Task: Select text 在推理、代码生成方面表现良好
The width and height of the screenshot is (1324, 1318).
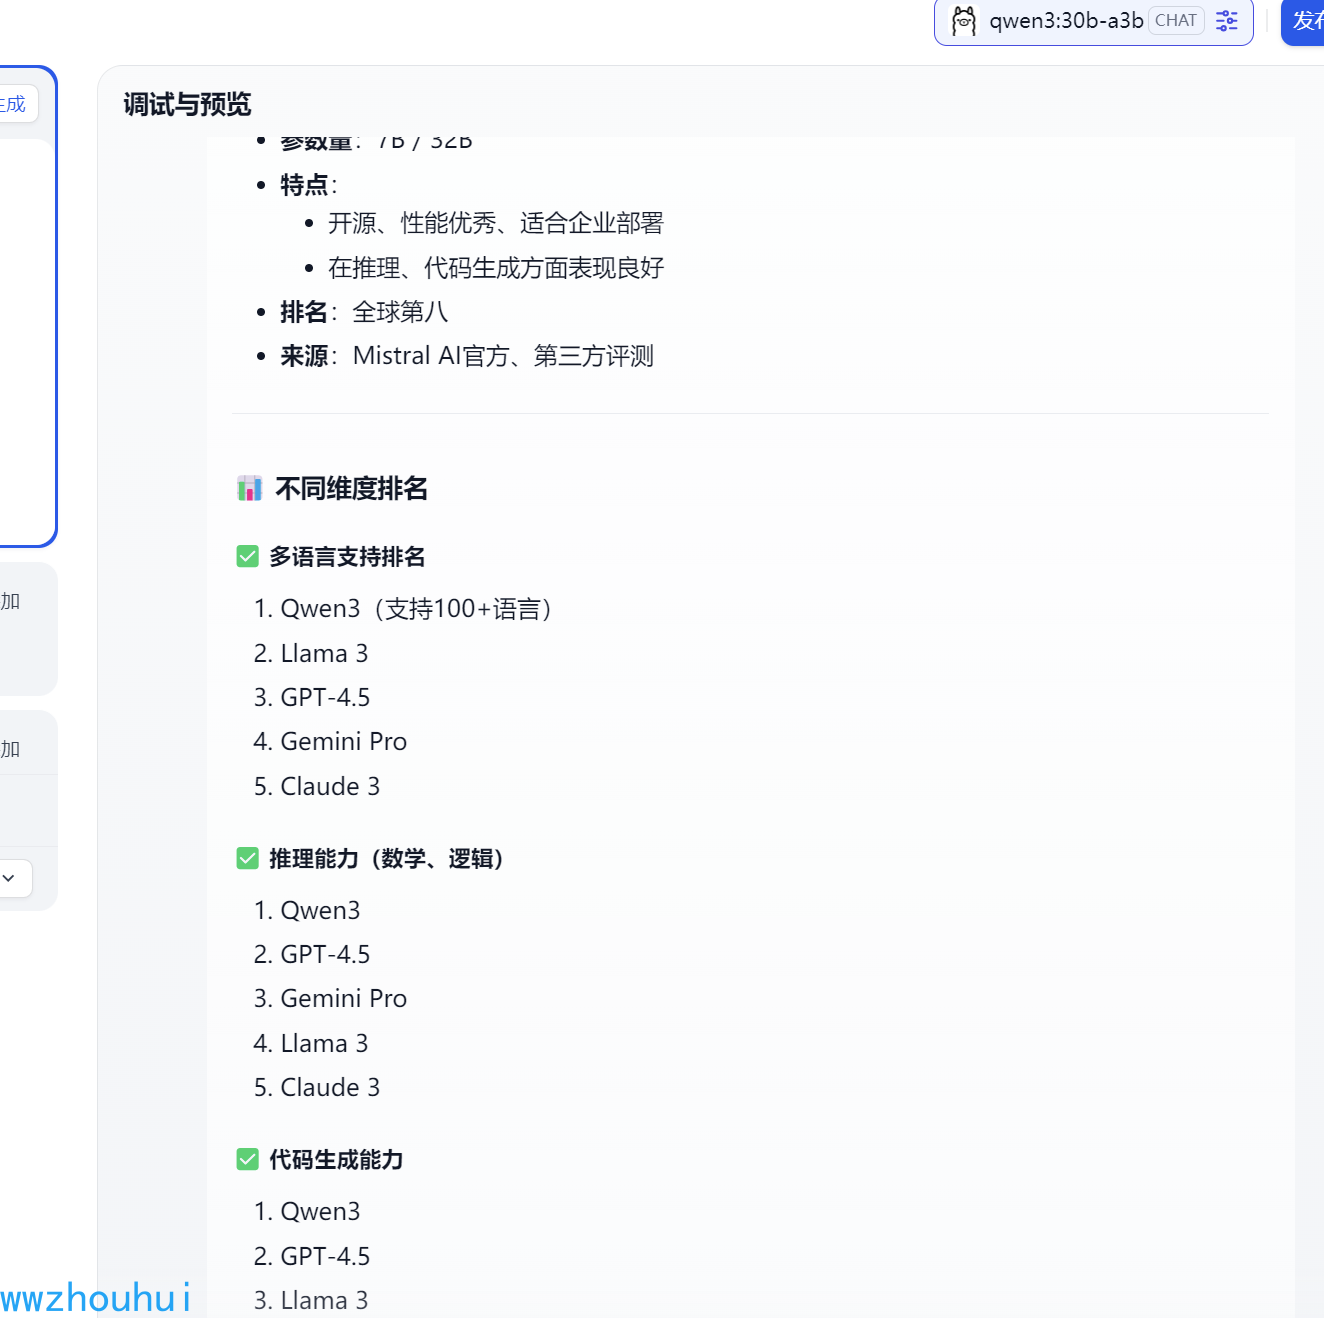Action: pyautogui.click(x=496, y=268)
